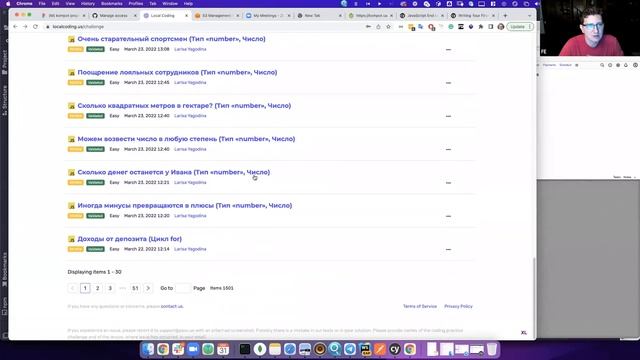Open the Chrome profile avatar

501,27
